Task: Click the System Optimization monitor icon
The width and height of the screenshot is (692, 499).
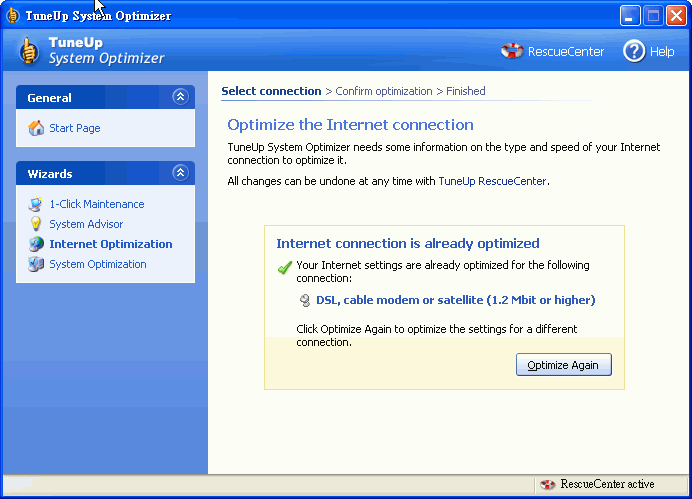Action: click(x=36, y=264)
